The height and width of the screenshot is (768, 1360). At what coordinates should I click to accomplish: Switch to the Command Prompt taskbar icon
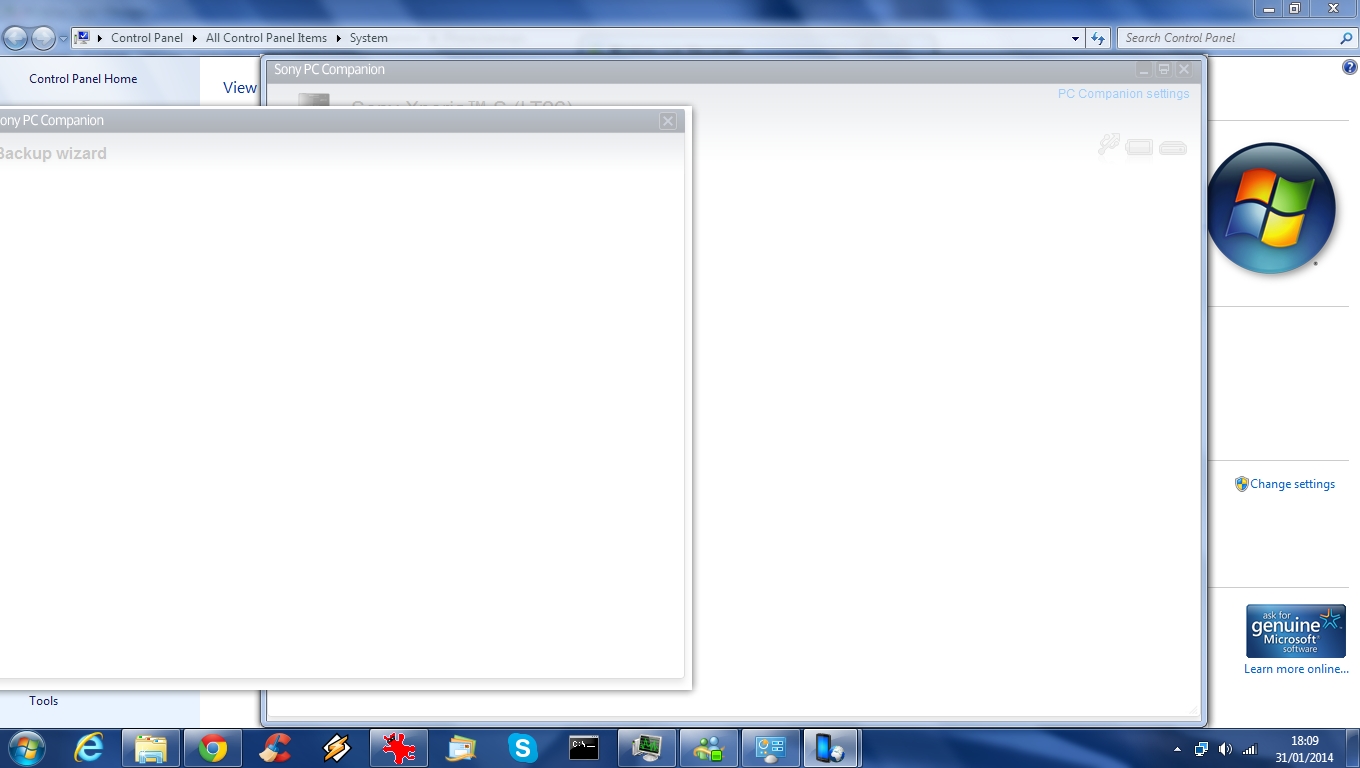(585, 748)
